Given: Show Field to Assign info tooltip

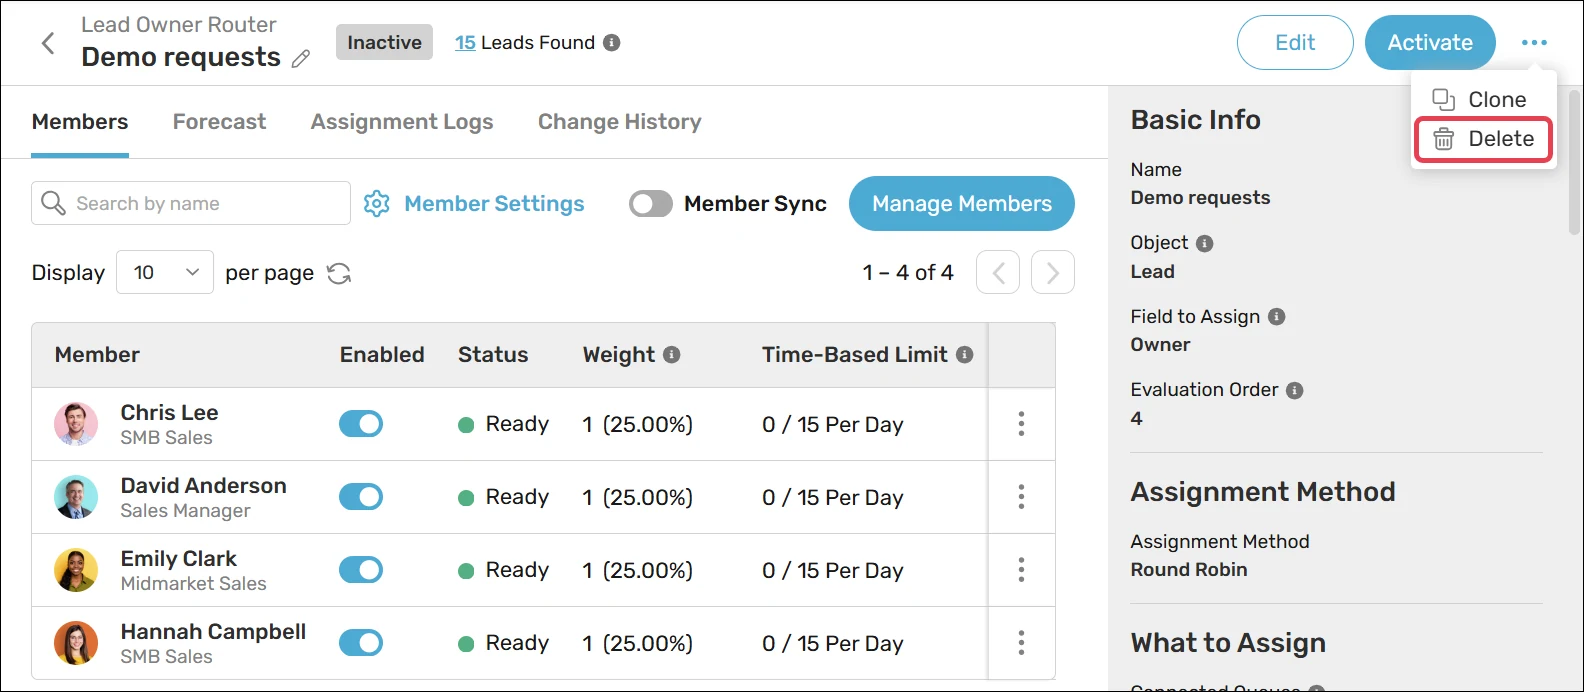Looking at the screenshot, I should pos(1276,317).
